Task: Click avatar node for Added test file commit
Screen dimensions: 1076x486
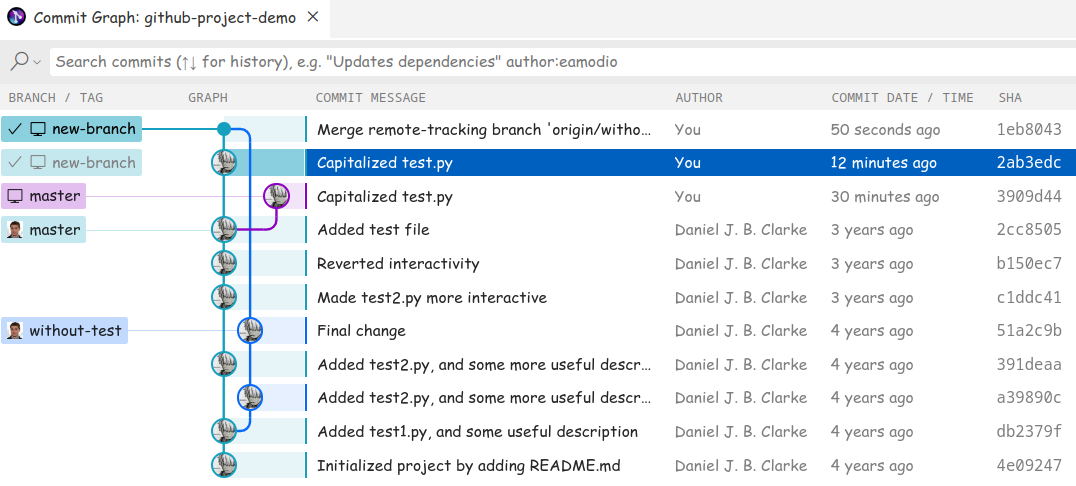Action: tap(224, 230)
